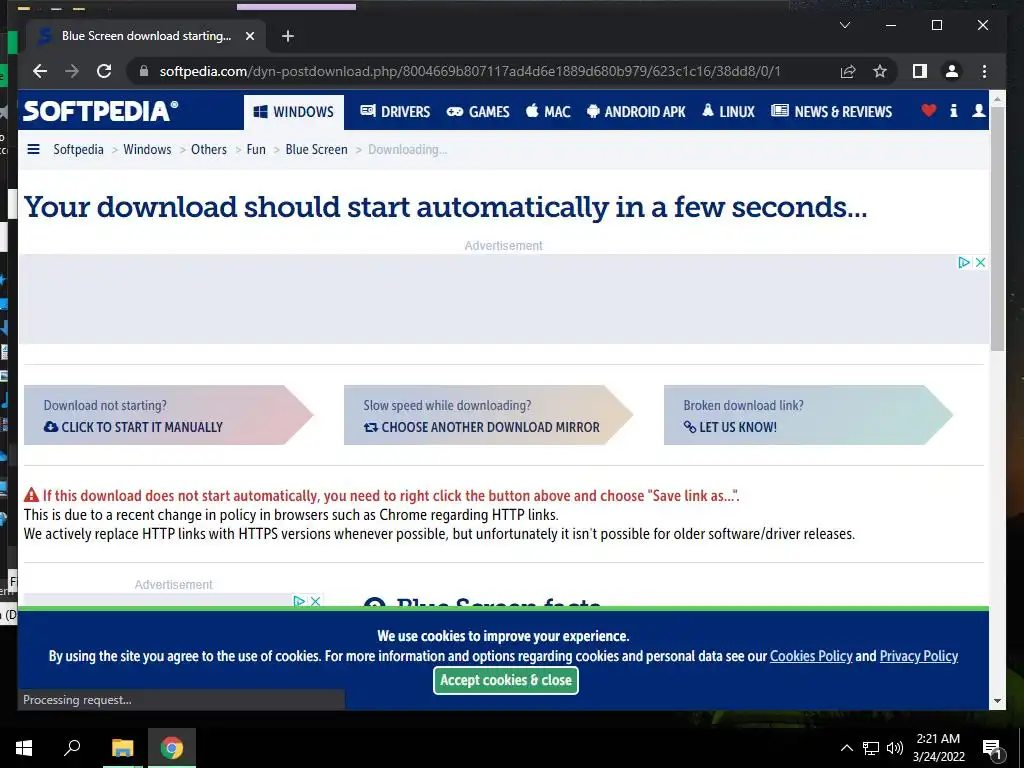Click 'Your download should start automatically' heading
The width and height of the screenshot is (1024, 768).
click(x=445, y=207)
